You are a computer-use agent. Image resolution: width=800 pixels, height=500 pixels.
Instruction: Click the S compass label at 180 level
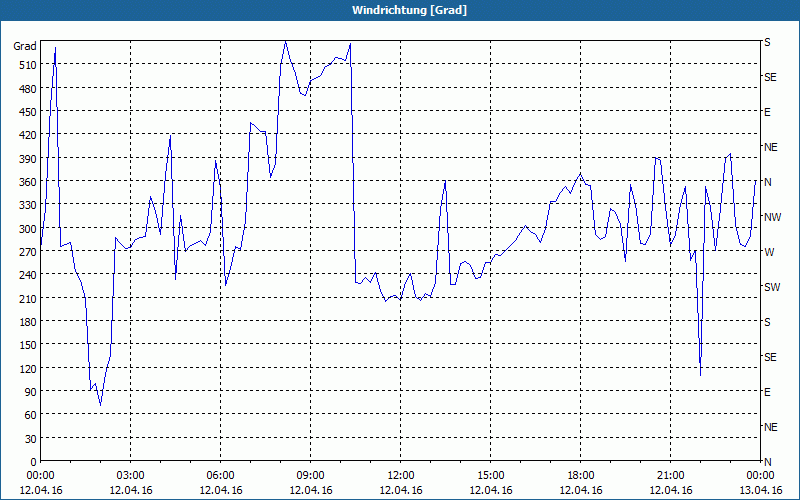click(x=767, y=322)
